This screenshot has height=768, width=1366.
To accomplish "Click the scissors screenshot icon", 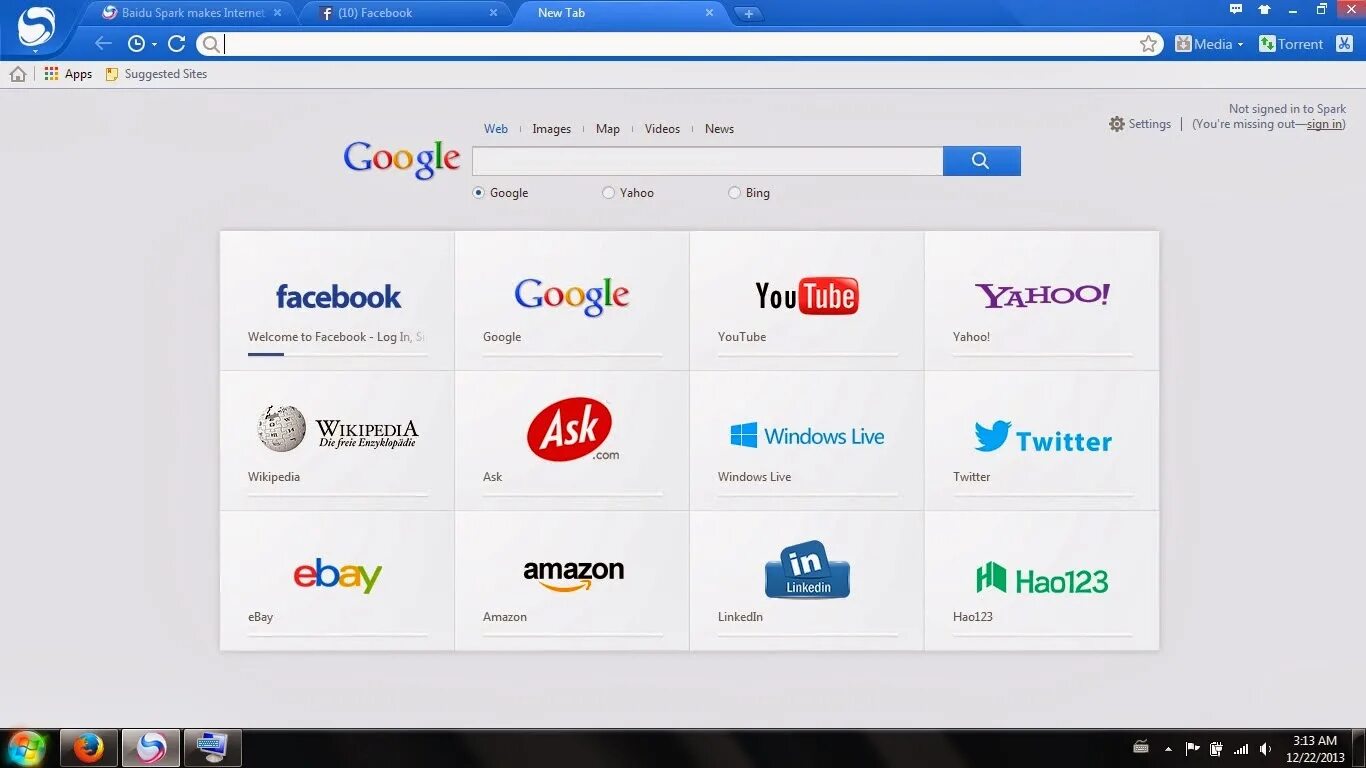I will coord(1343,44).
